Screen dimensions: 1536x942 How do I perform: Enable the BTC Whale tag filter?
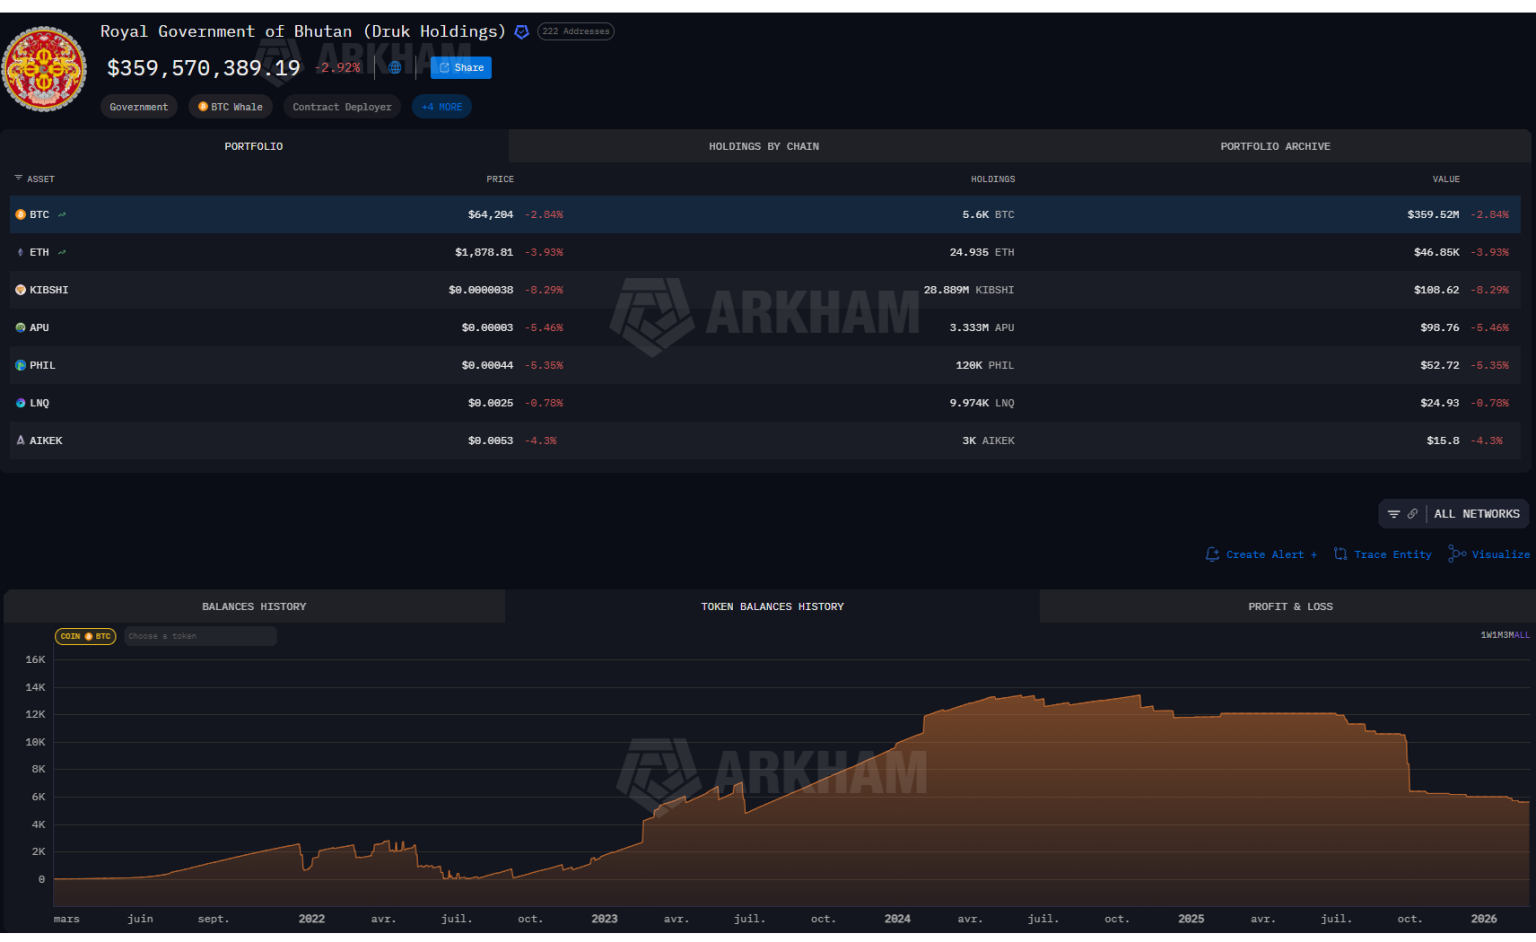[230, 106]
